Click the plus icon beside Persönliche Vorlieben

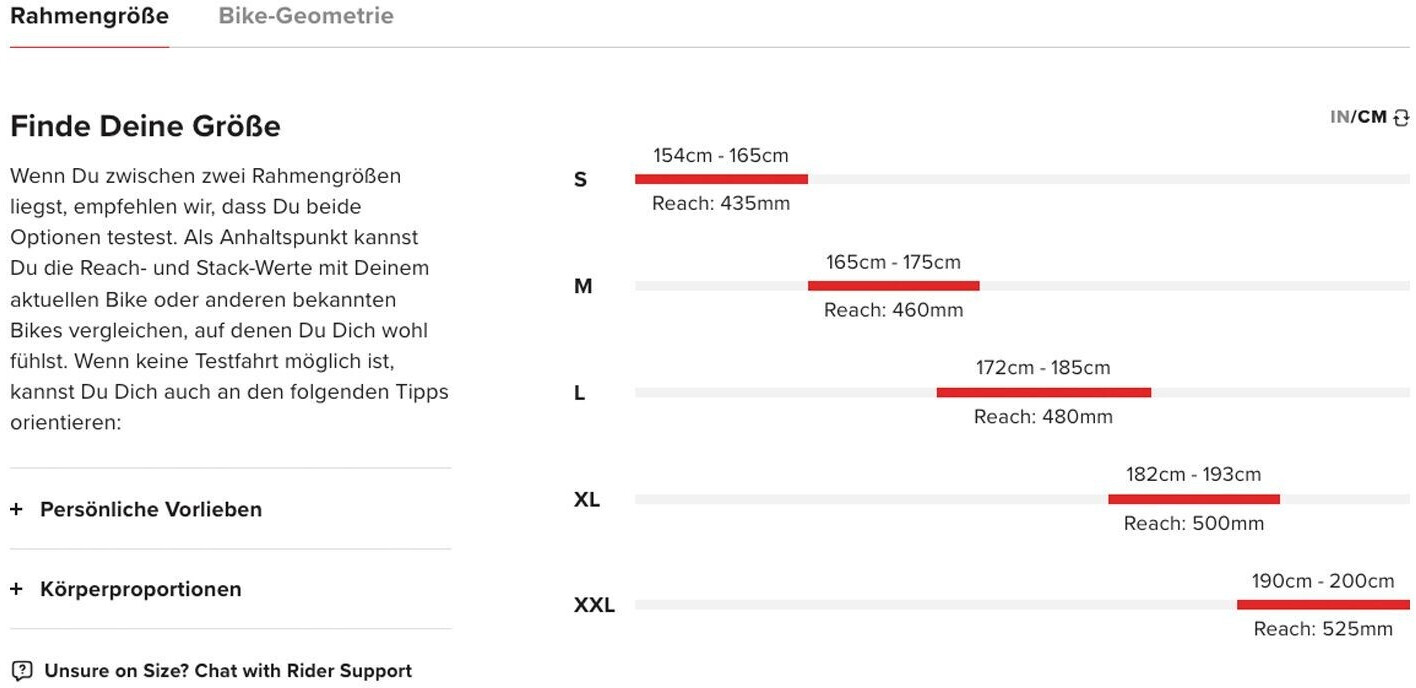point(16,509)
